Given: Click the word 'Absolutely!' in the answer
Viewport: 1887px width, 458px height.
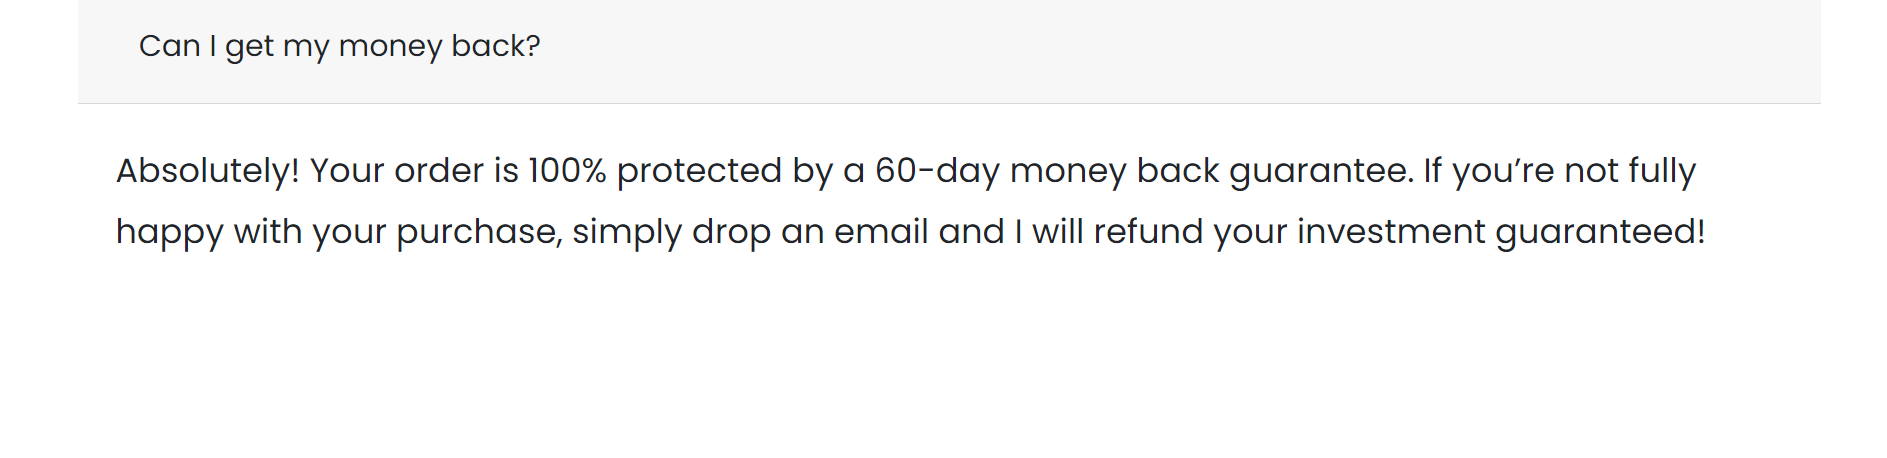Looking at the screenshot, I should tap(208, 171).
